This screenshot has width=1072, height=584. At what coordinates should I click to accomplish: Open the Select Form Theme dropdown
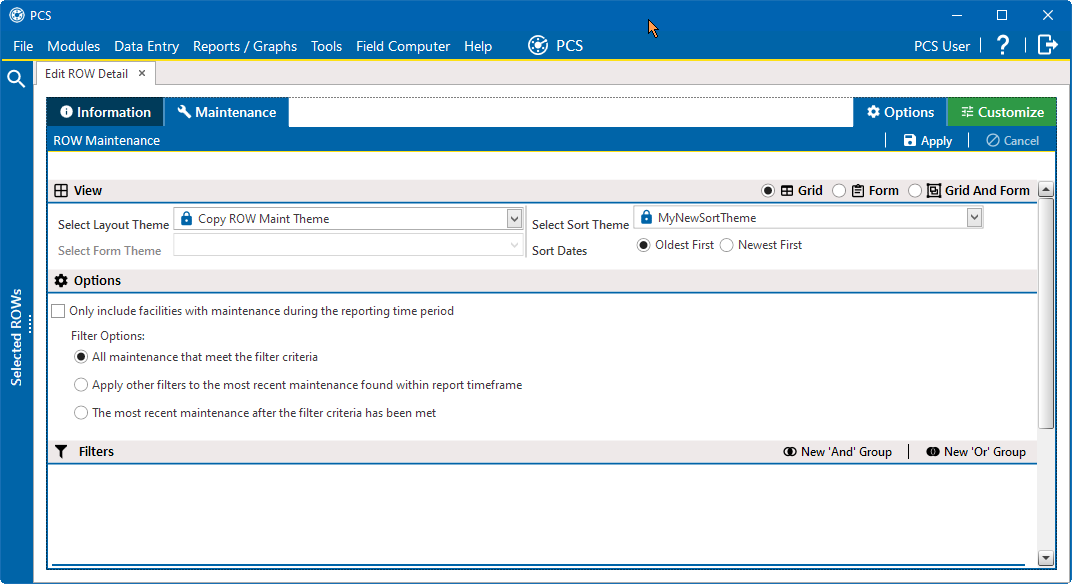[513, 245]
